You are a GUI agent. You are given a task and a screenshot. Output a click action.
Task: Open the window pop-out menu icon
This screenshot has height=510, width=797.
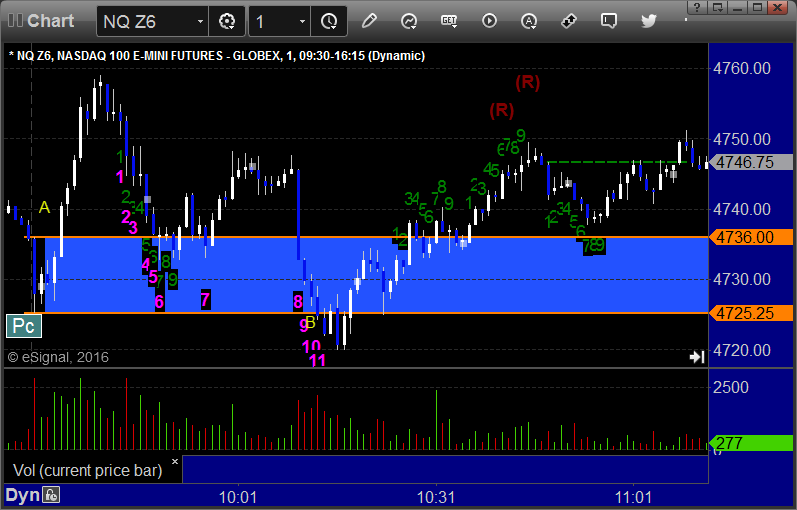tap(718, 8)
